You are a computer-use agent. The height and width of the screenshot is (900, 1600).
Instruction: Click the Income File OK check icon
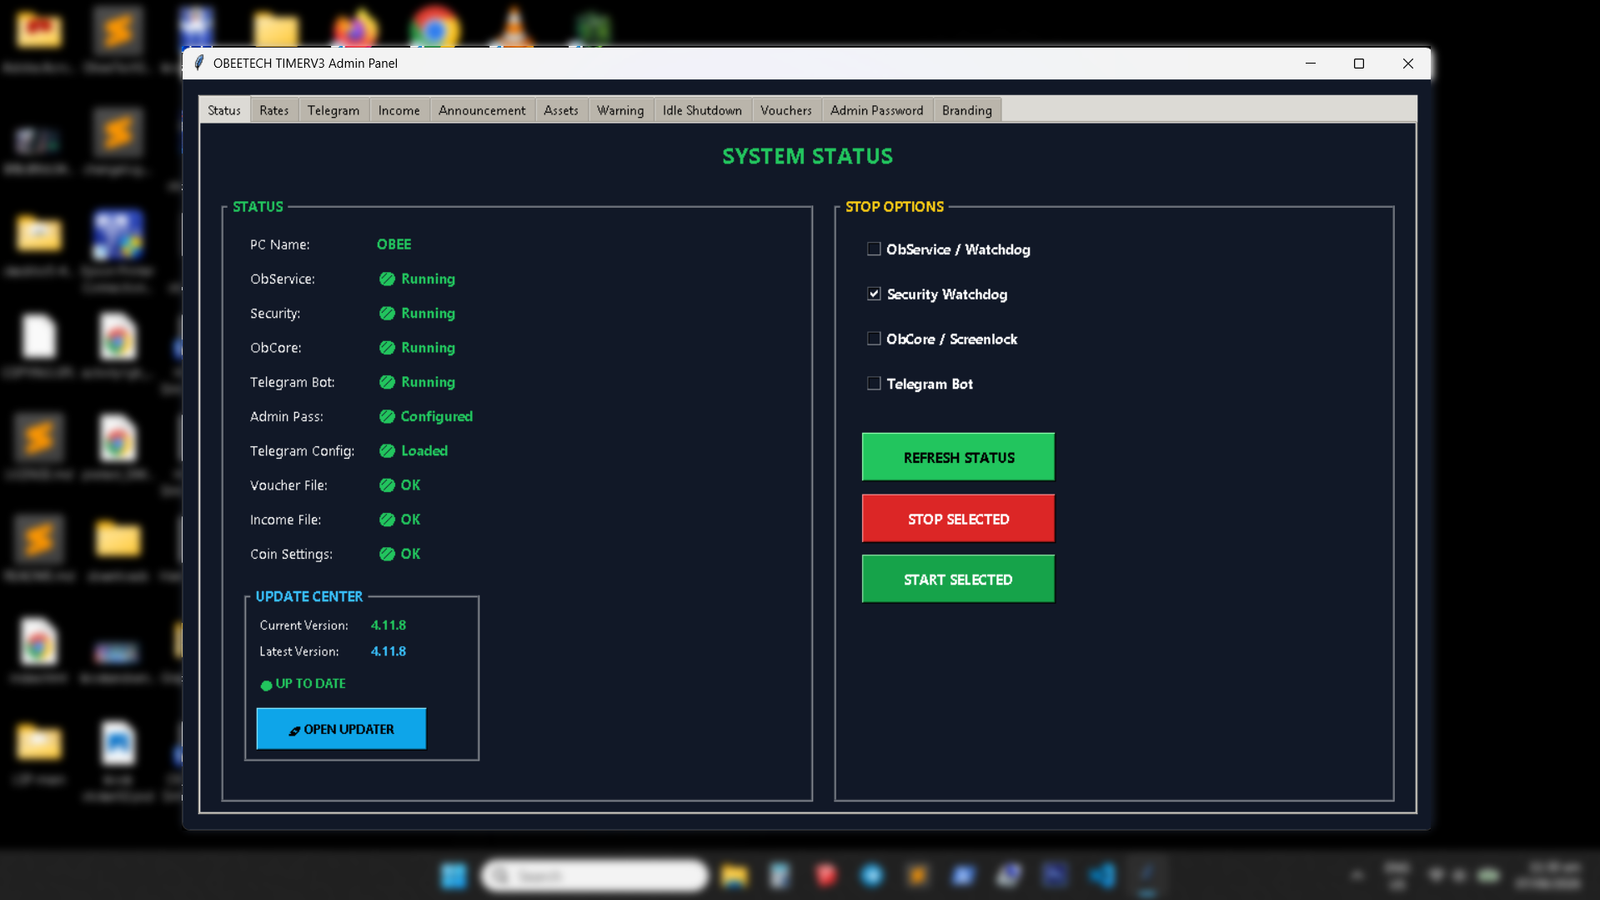click(x=387, y=520)
